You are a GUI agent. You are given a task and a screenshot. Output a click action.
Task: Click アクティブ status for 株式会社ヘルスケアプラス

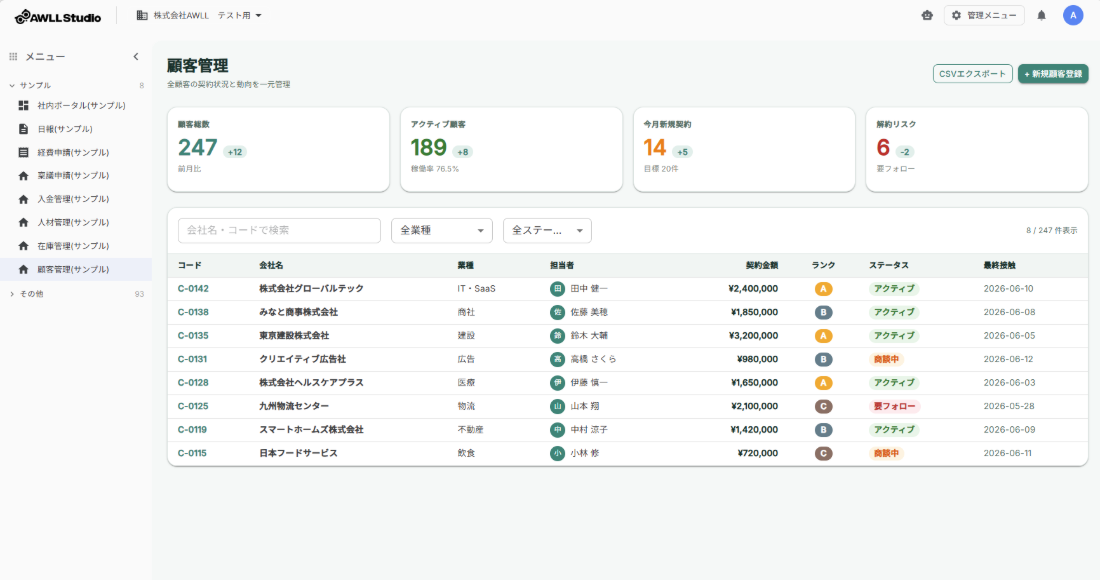click(x=894, y=383)
